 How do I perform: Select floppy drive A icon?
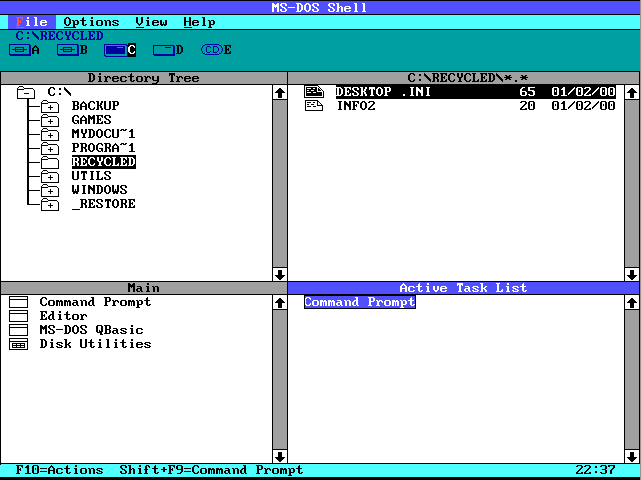click(x=20, y=50)
